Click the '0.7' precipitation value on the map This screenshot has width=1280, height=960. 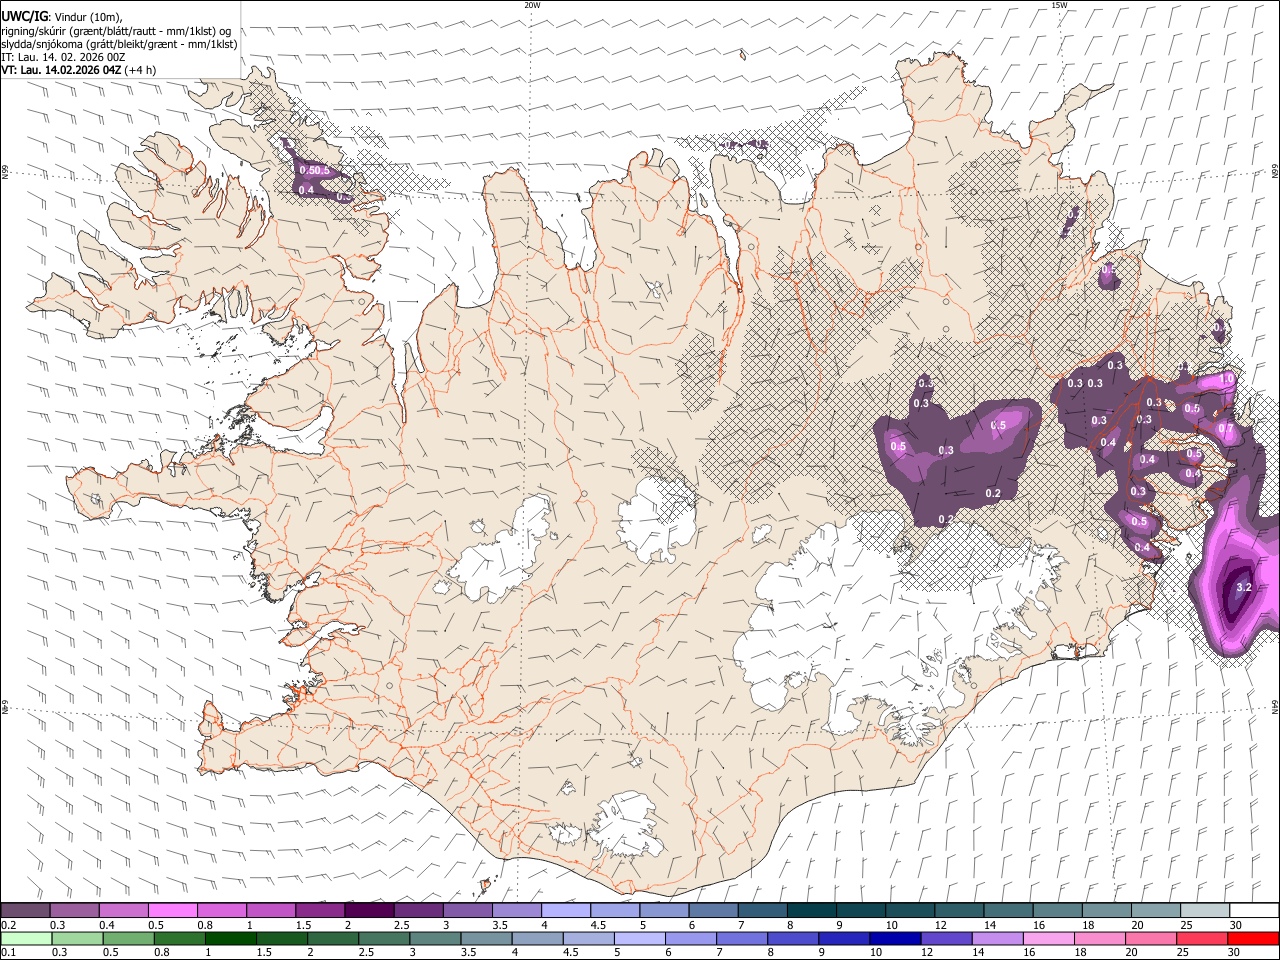point(1226,428)
